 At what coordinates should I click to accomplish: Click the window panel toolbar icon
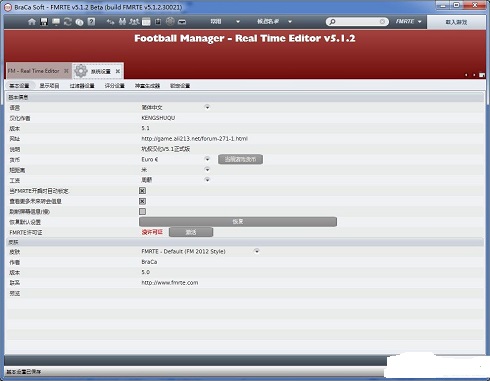(x=146, y=22)
